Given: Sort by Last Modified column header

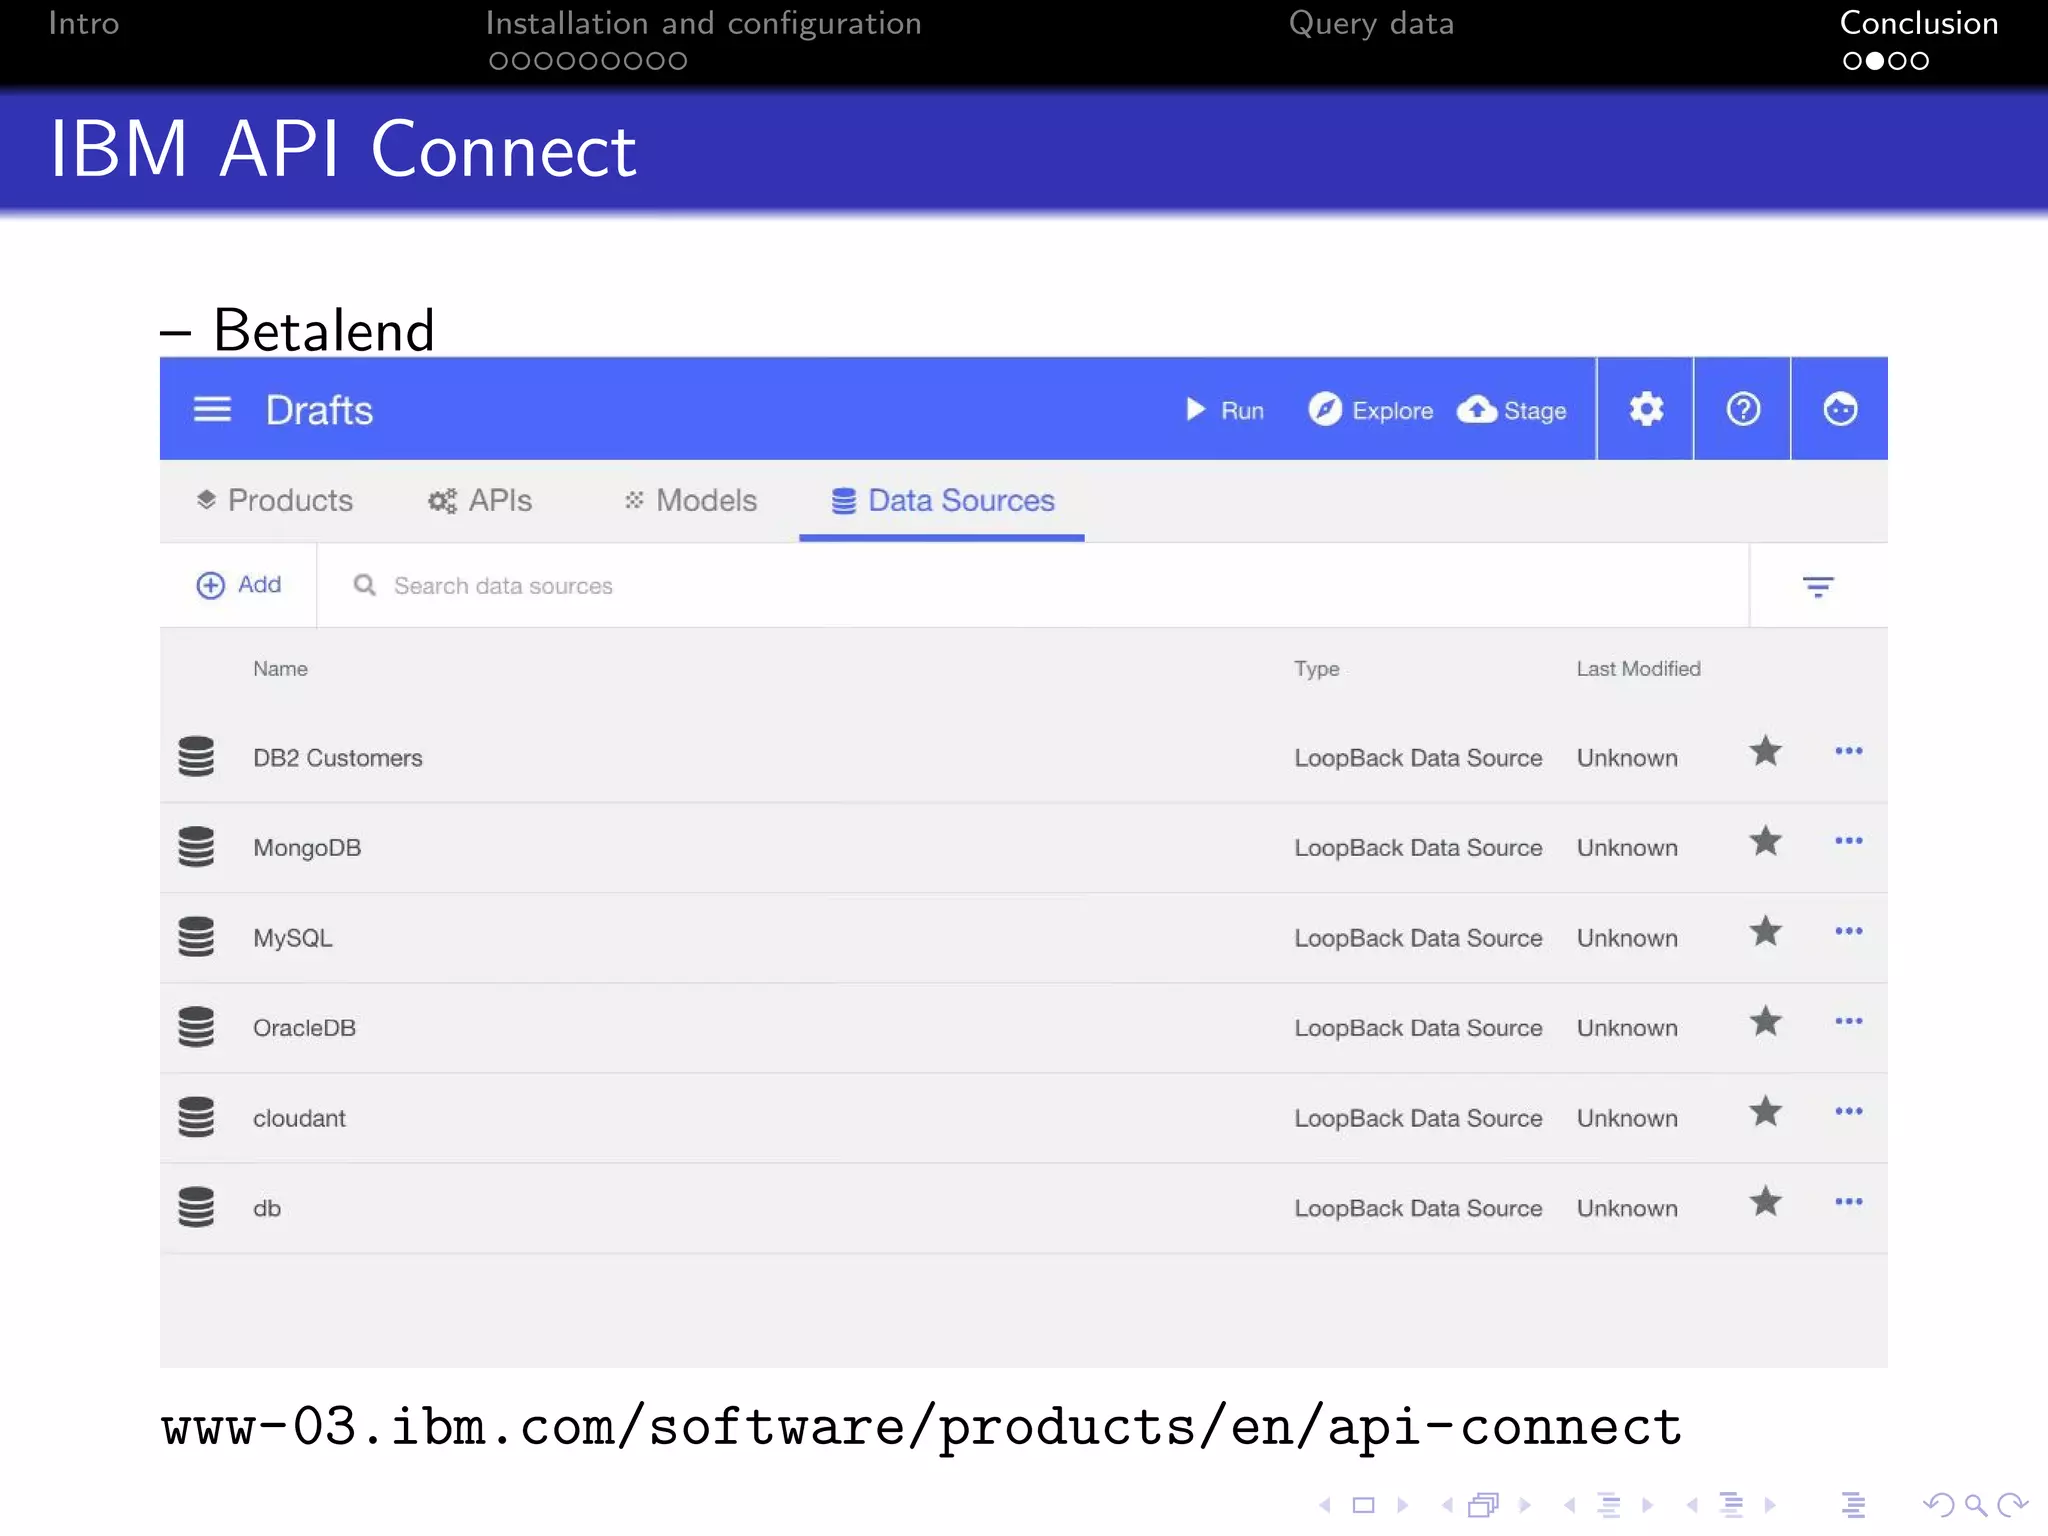Looking at the screenshot, I should click(1638, 669).
